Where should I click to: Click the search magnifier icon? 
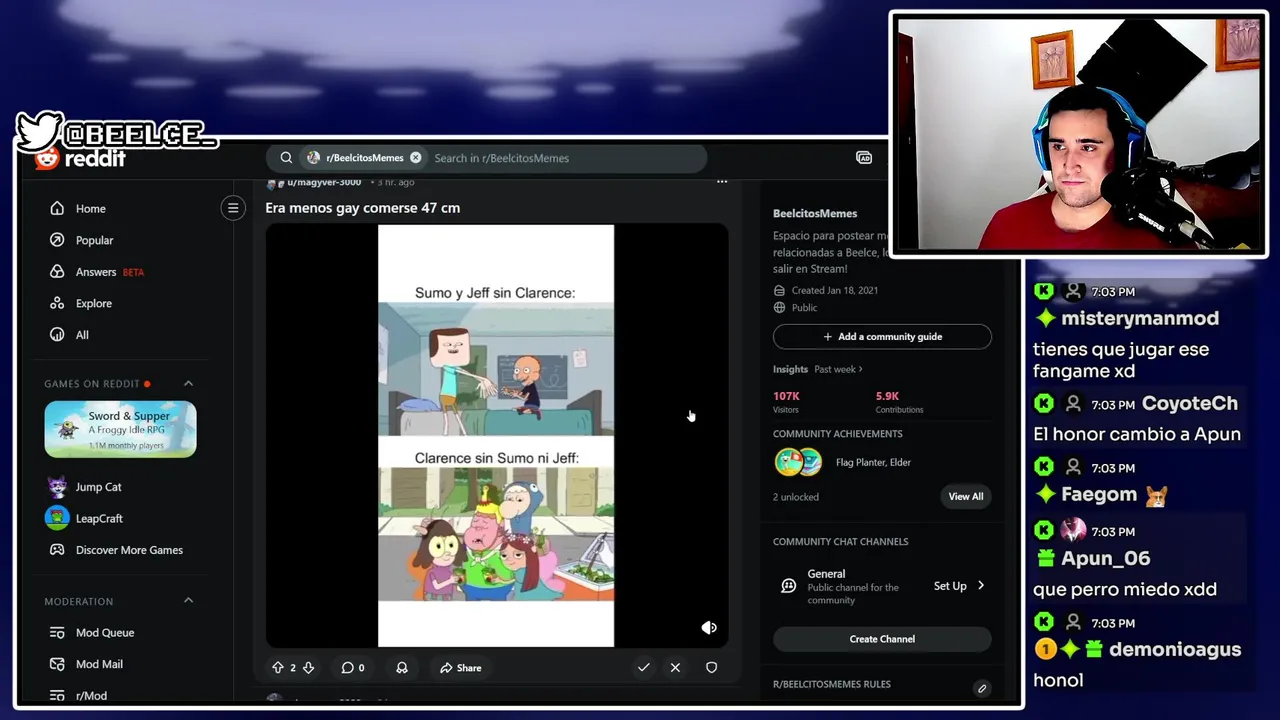coord(286,158)
